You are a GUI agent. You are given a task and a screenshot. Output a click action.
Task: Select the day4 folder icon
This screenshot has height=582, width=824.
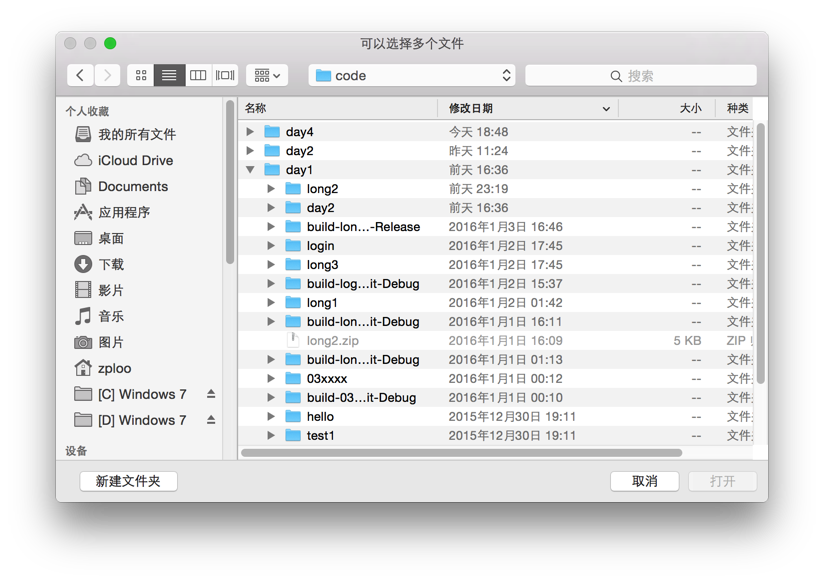[272, 131]
